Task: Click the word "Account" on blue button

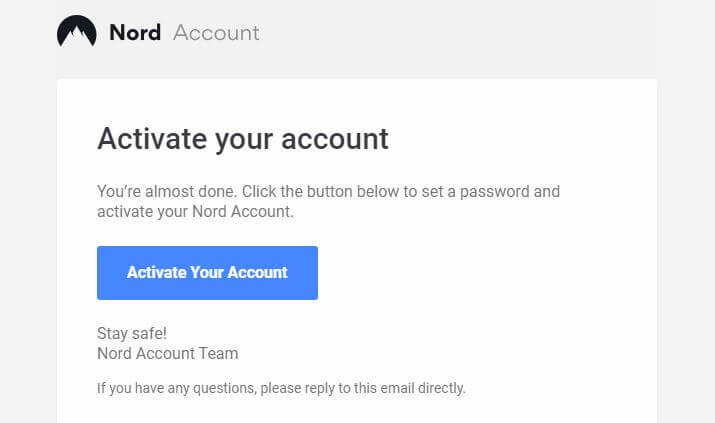Action: [x=257, y=273]
